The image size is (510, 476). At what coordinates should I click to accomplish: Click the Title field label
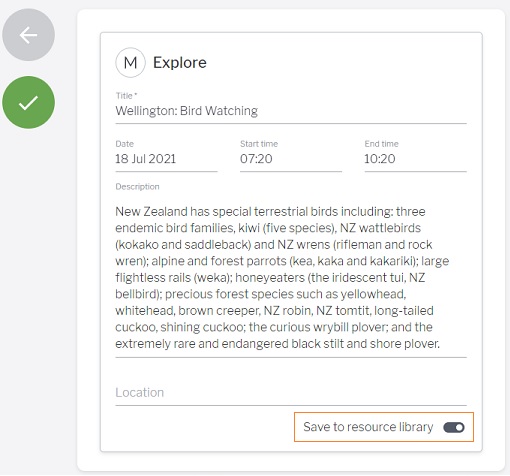(126, 96)
